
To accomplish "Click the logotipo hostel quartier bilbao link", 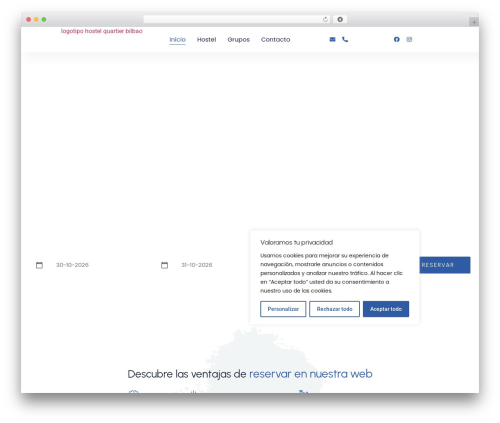I will [102, 31].
